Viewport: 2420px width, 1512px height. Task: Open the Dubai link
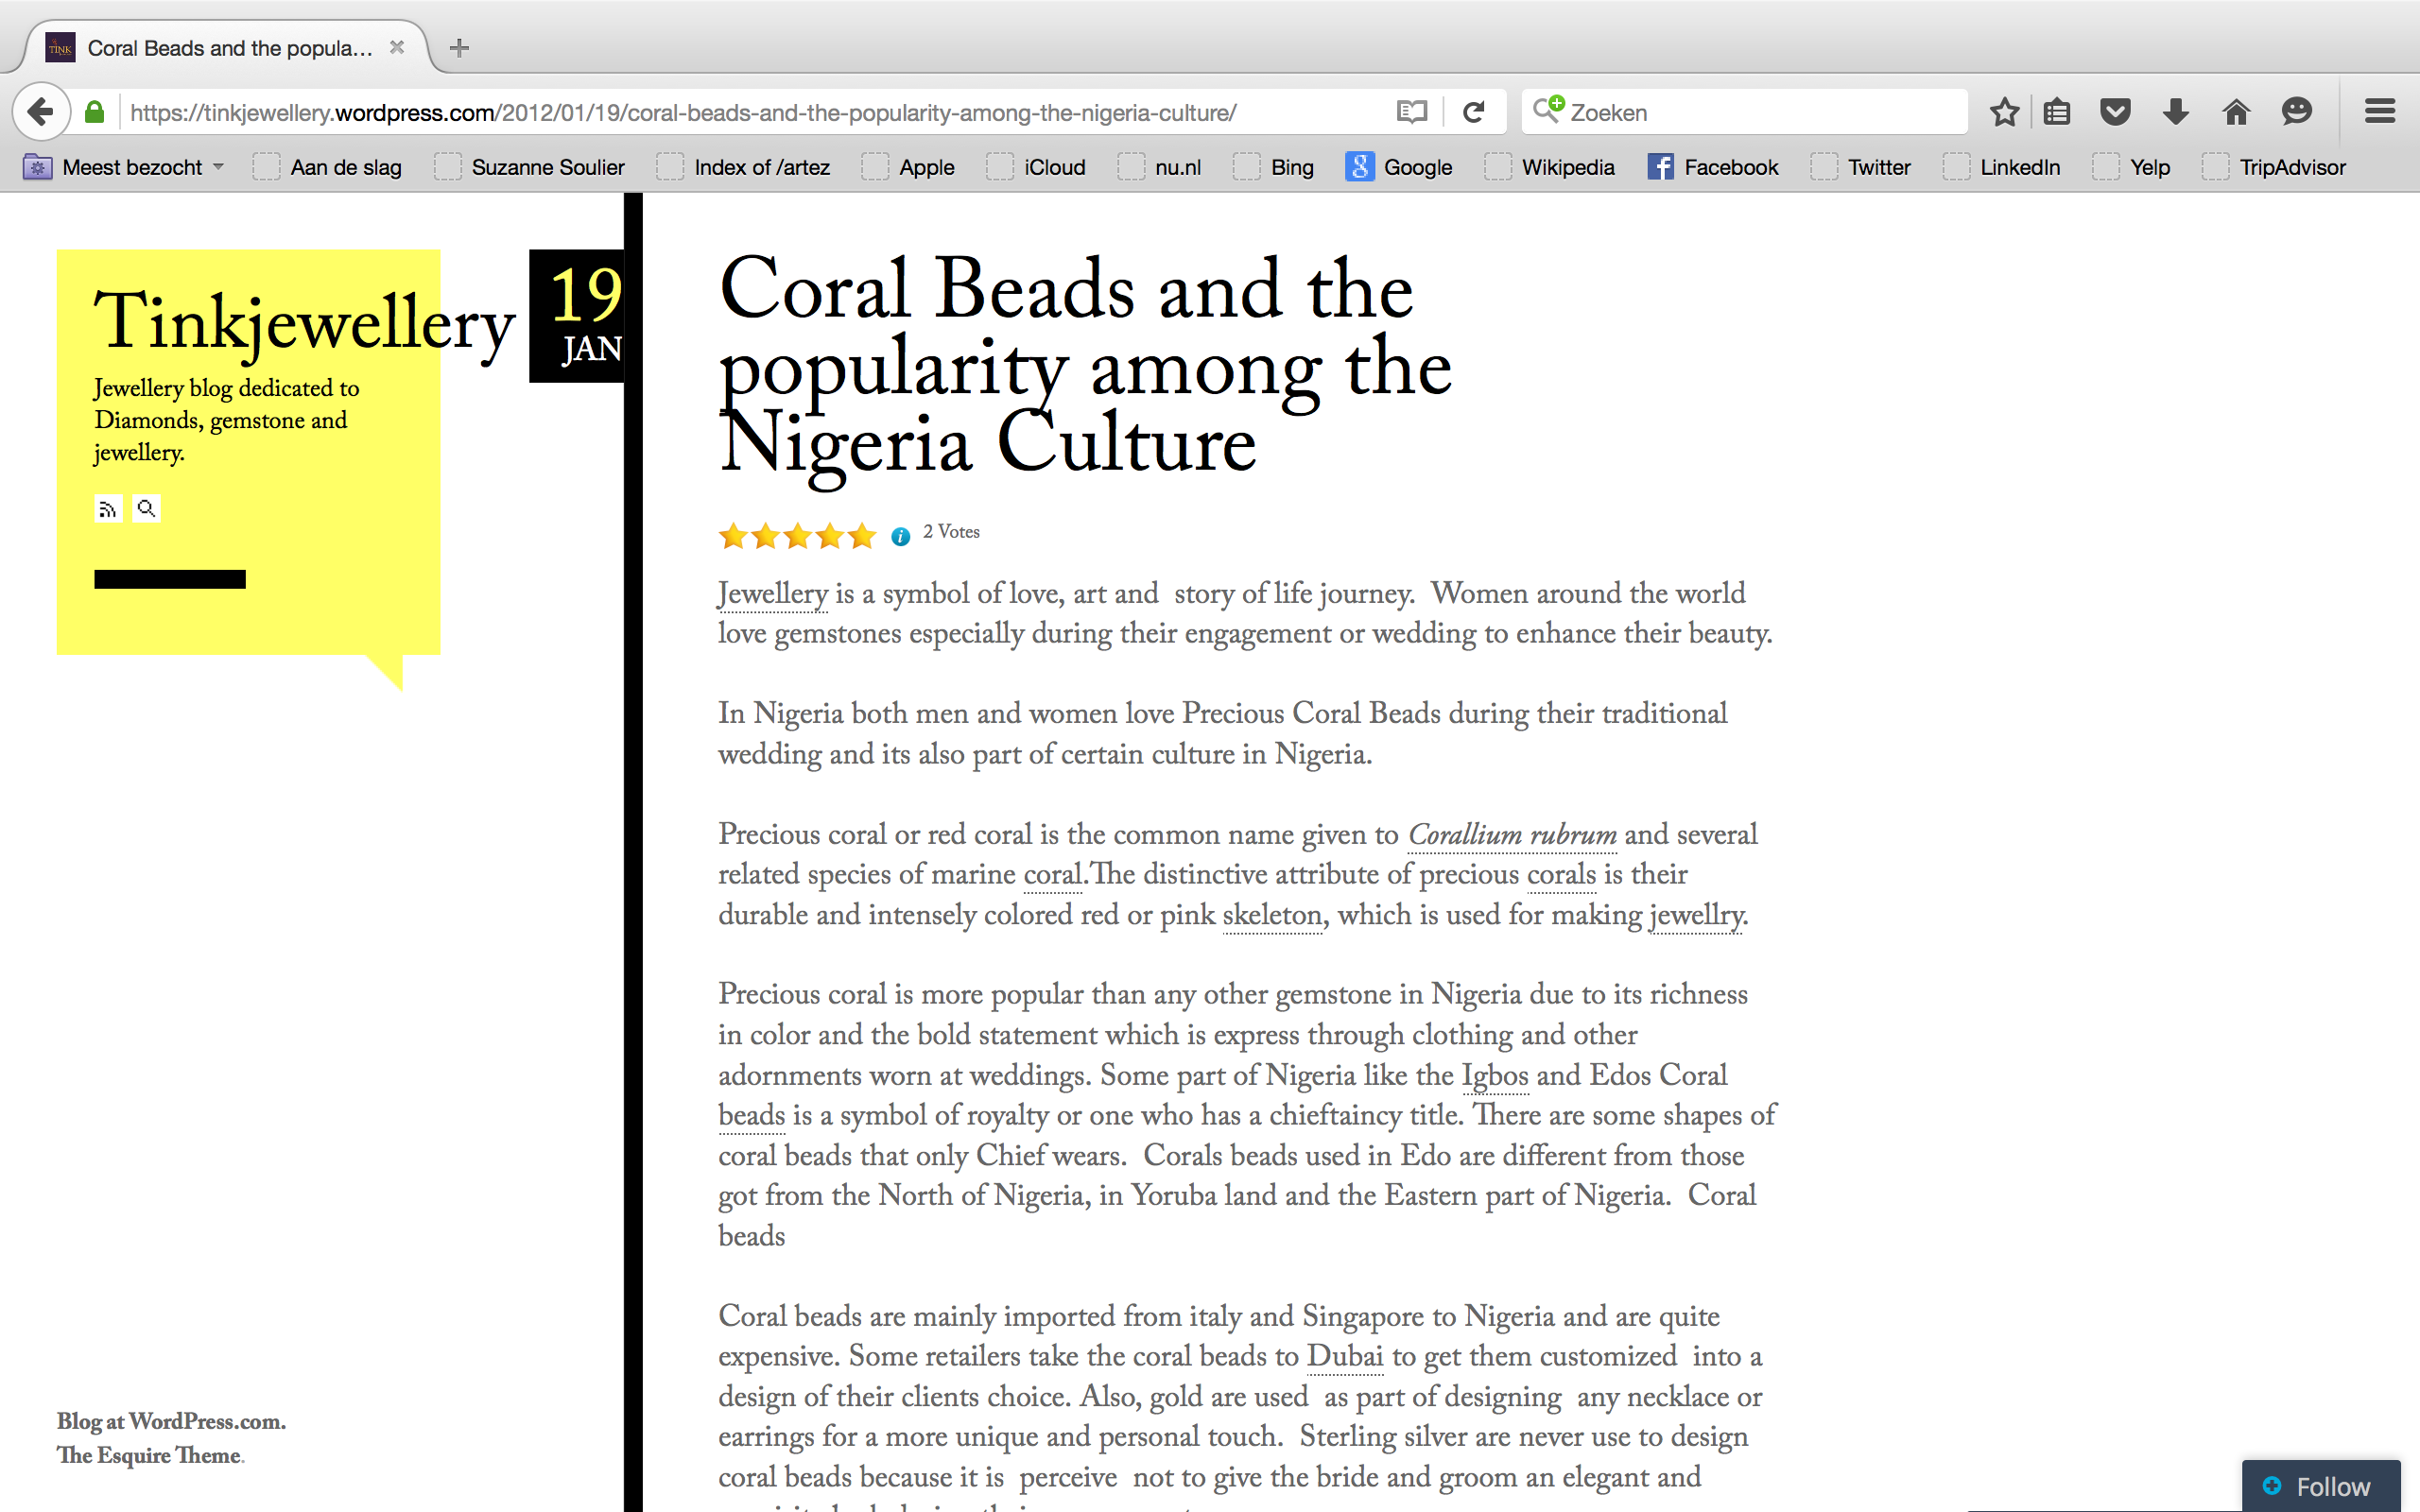1345,1357
